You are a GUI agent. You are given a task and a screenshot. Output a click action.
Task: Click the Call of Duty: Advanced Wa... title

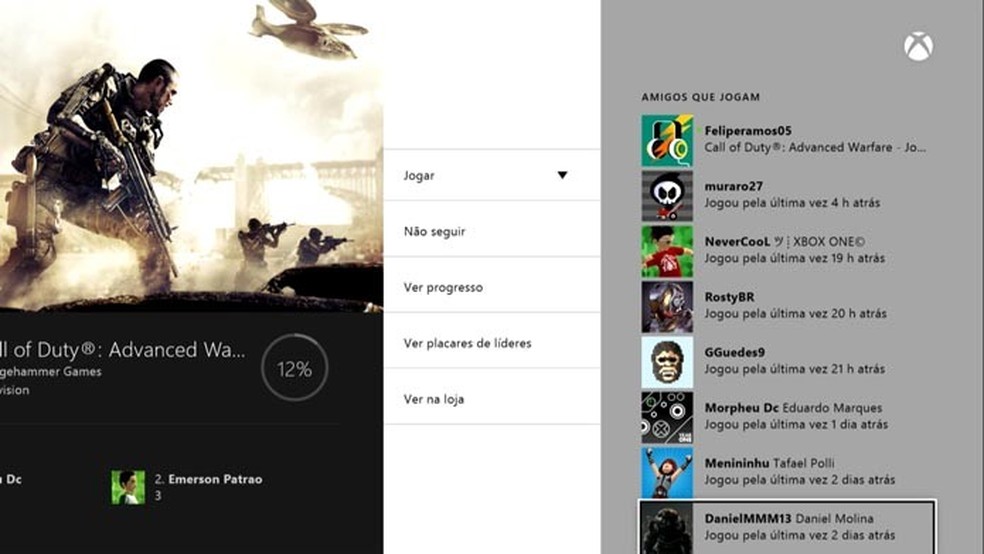(x=122, y=349)
